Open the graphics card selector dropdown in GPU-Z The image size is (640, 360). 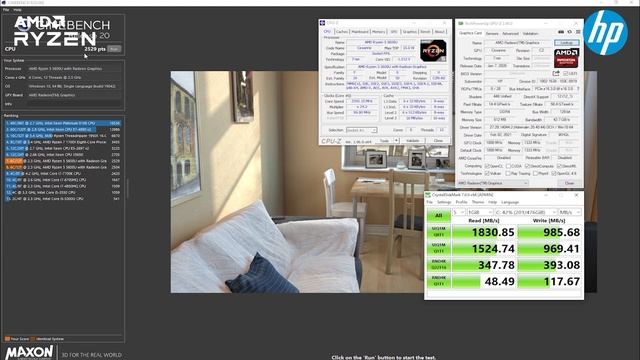(x=493, y=183)
